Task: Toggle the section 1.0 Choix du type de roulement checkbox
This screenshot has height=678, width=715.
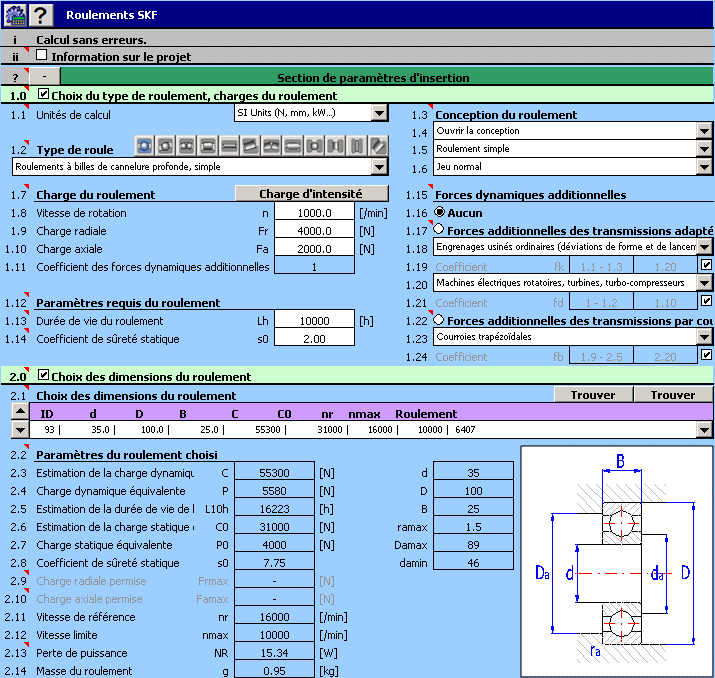Action: (43, 94)
